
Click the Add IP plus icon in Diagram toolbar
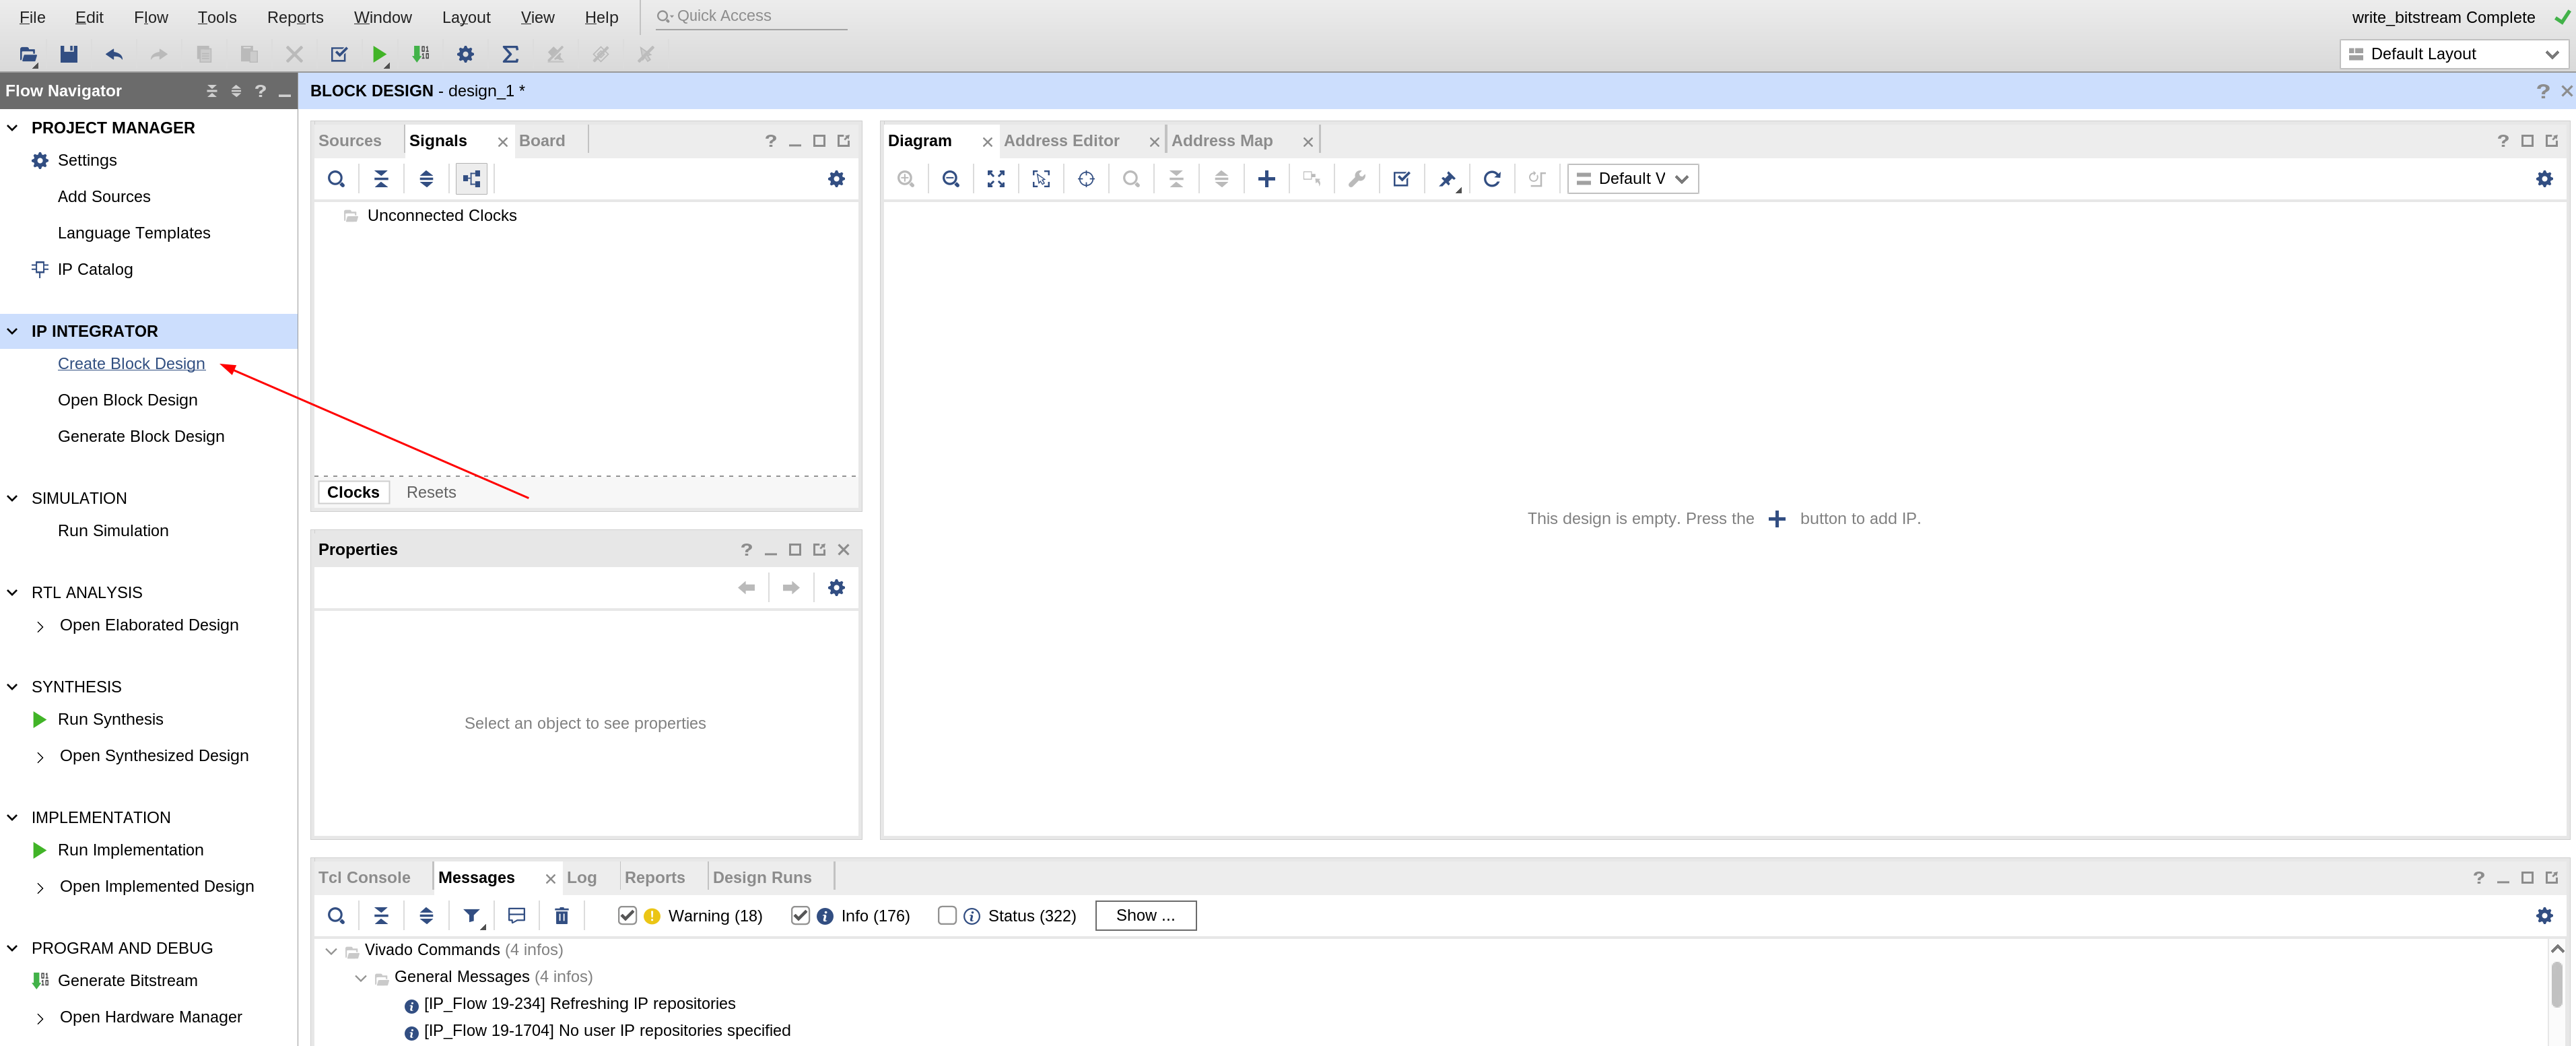1266,179
